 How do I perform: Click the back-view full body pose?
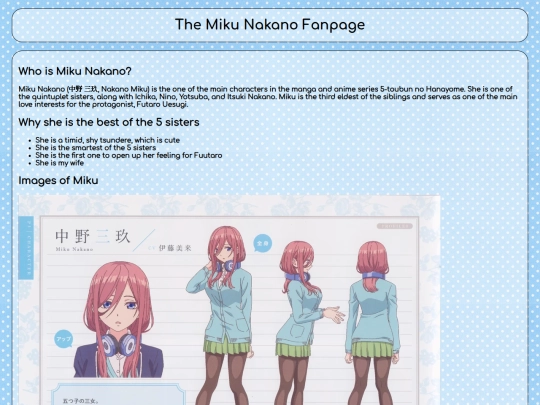tap(372, 323)
